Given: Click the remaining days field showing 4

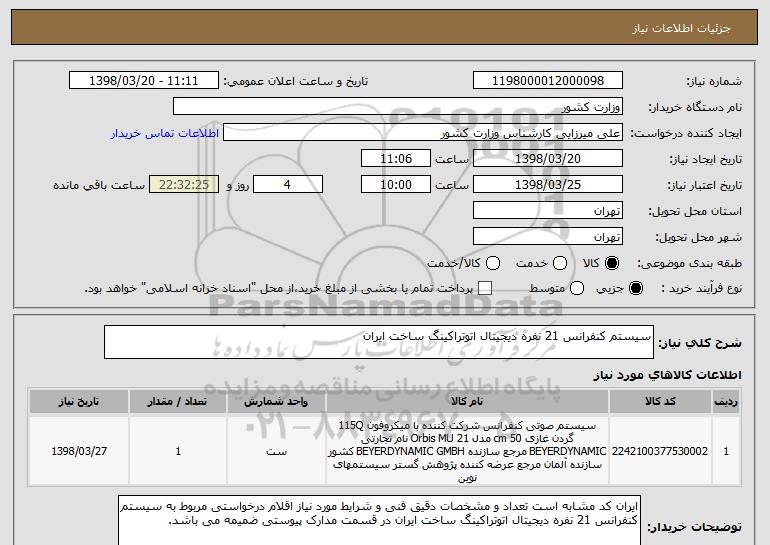Looking at the screenshot, I should (x=288, y=185).
